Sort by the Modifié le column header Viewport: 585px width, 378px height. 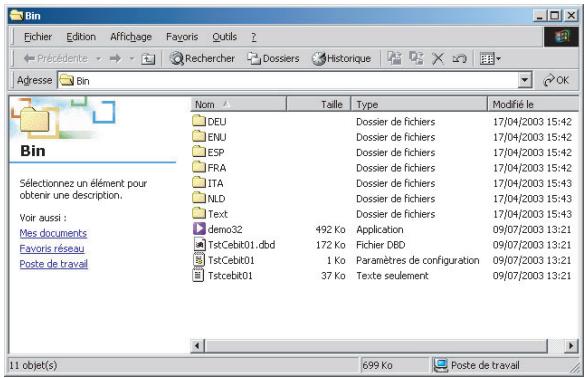pyautogui.click(x=533, y=104)
